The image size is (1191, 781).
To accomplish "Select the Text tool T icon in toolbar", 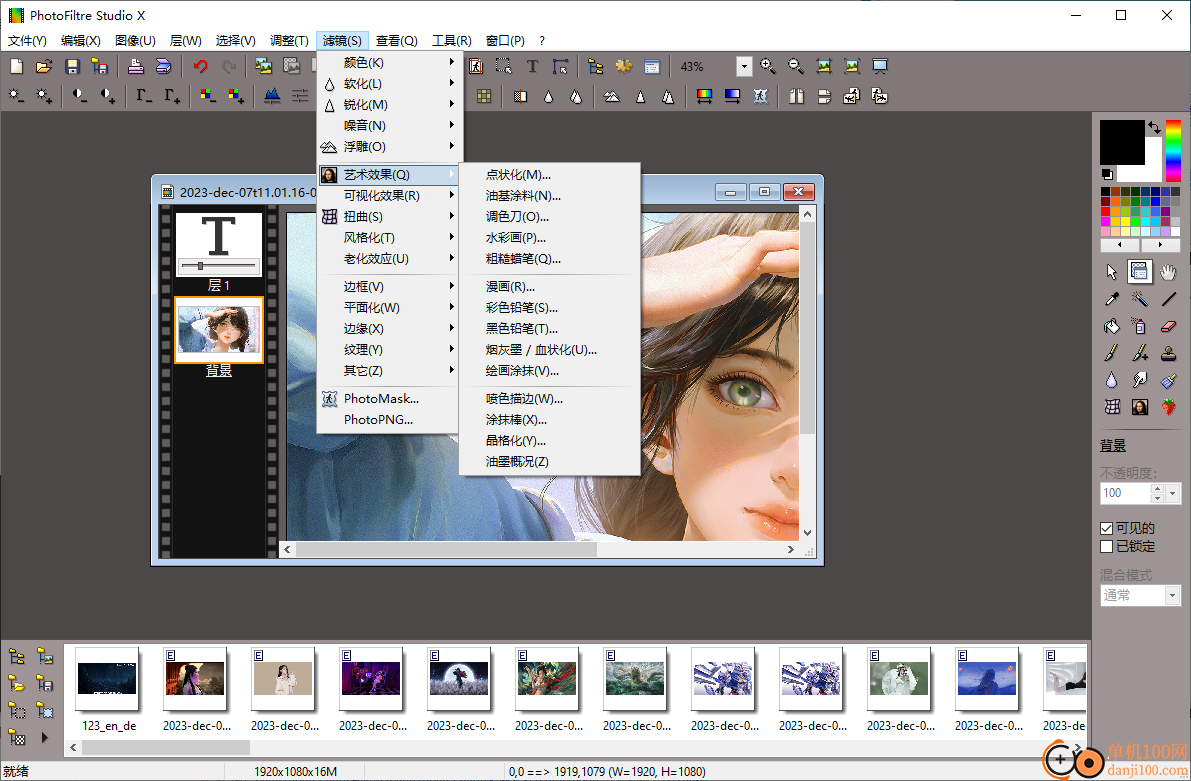I will pyautogui.click(x=532, y=67).
